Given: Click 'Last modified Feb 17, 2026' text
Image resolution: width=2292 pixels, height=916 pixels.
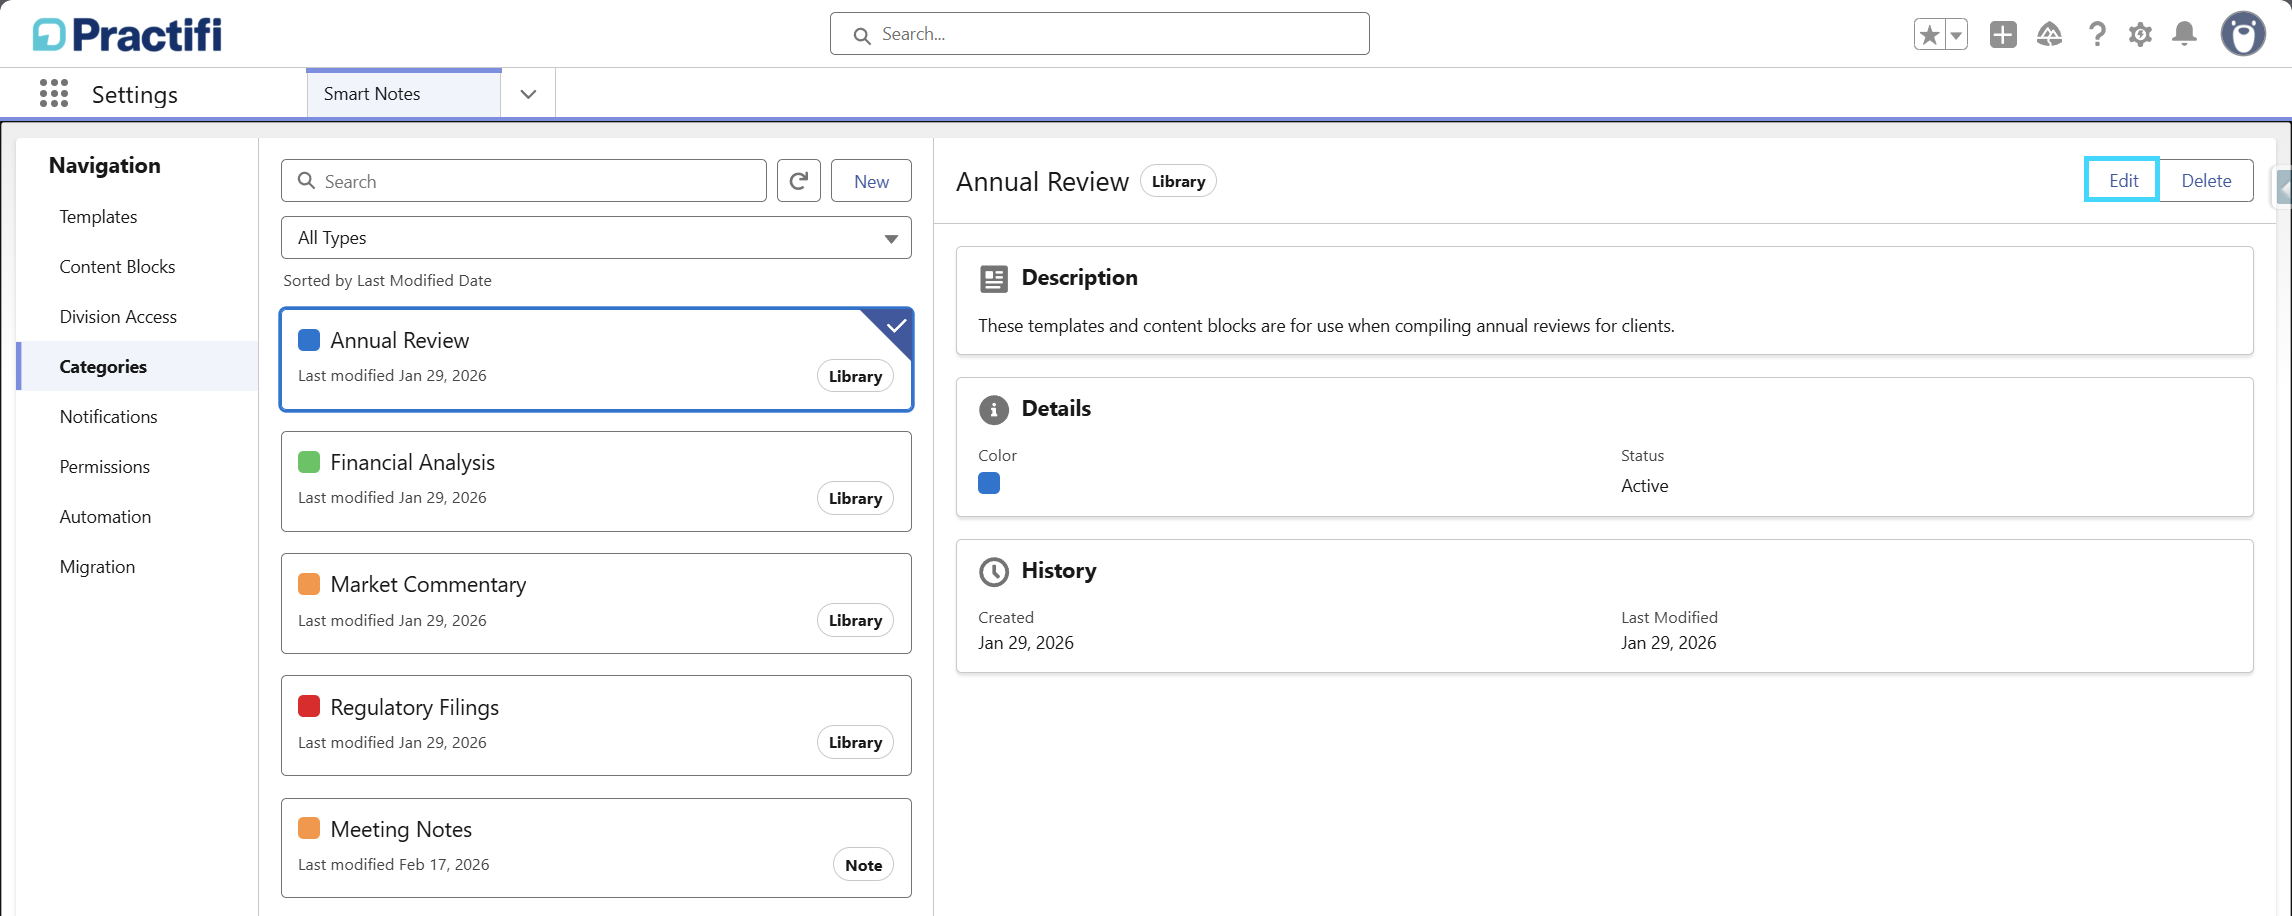Looking at the screenshot, I should 393,865.
